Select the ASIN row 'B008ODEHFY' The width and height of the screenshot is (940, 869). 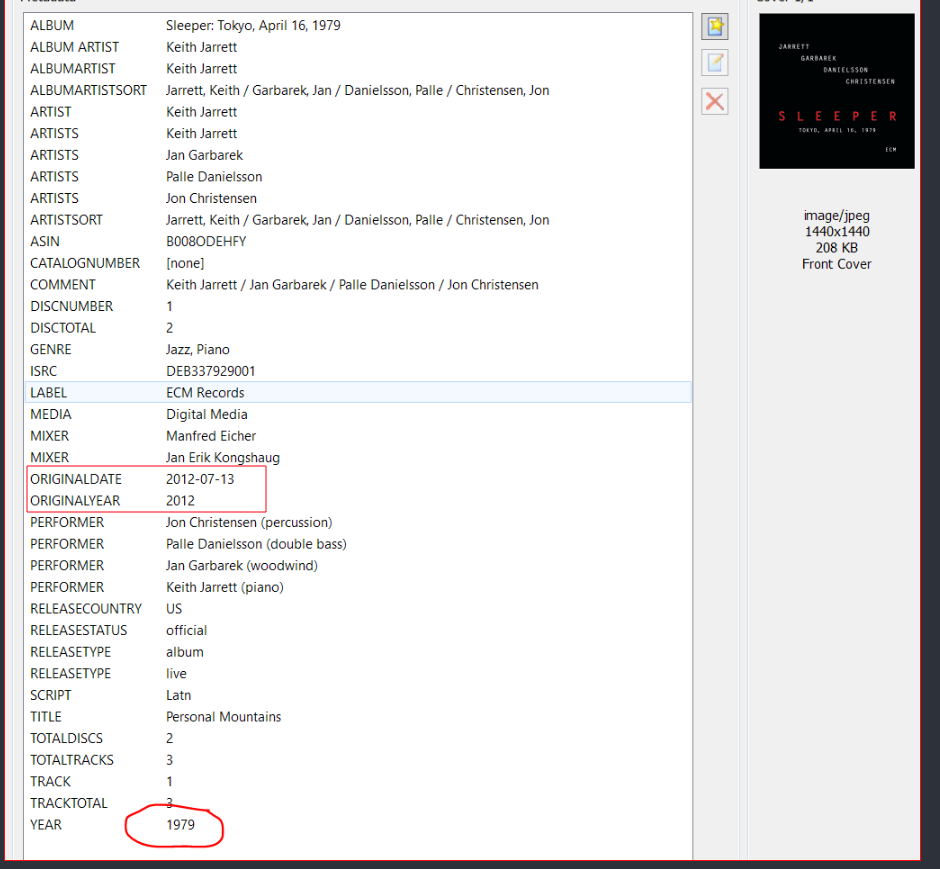pyautogui.click(x=358, y=242)
